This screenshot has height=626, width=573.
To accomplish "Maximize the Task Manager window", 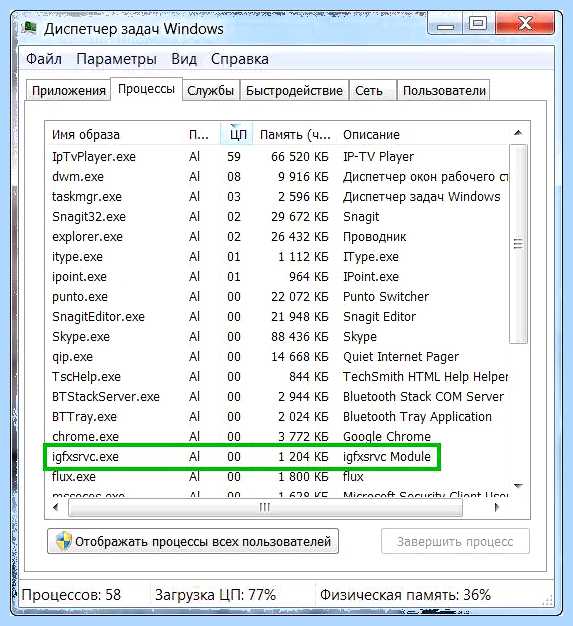I will coord(478,24).
